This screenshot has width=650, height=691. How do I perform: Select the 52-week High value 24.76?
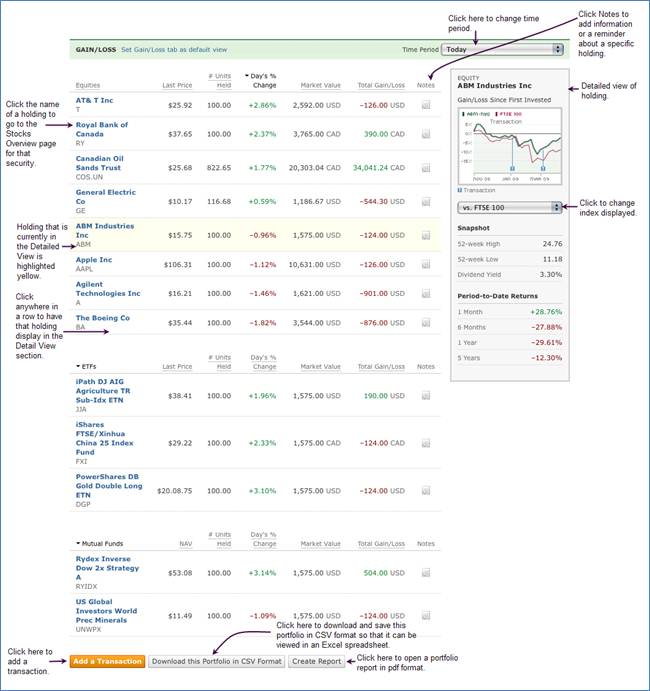click(552, 244)
